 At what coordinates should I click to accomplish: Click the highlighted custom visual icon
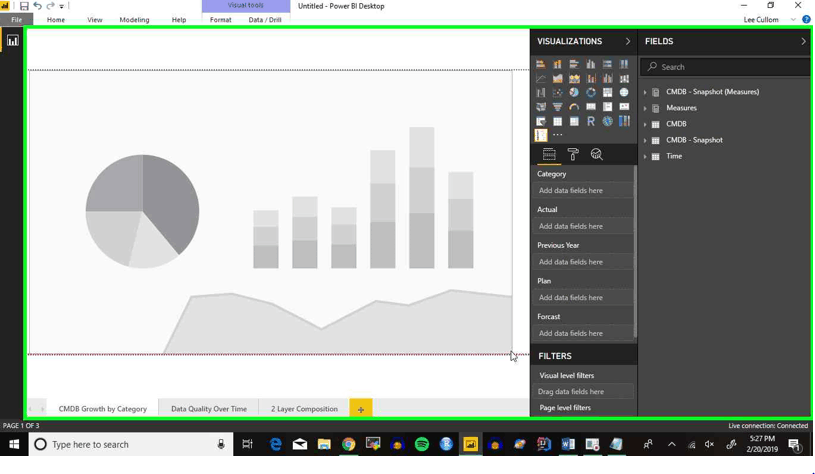click(541, 135)
